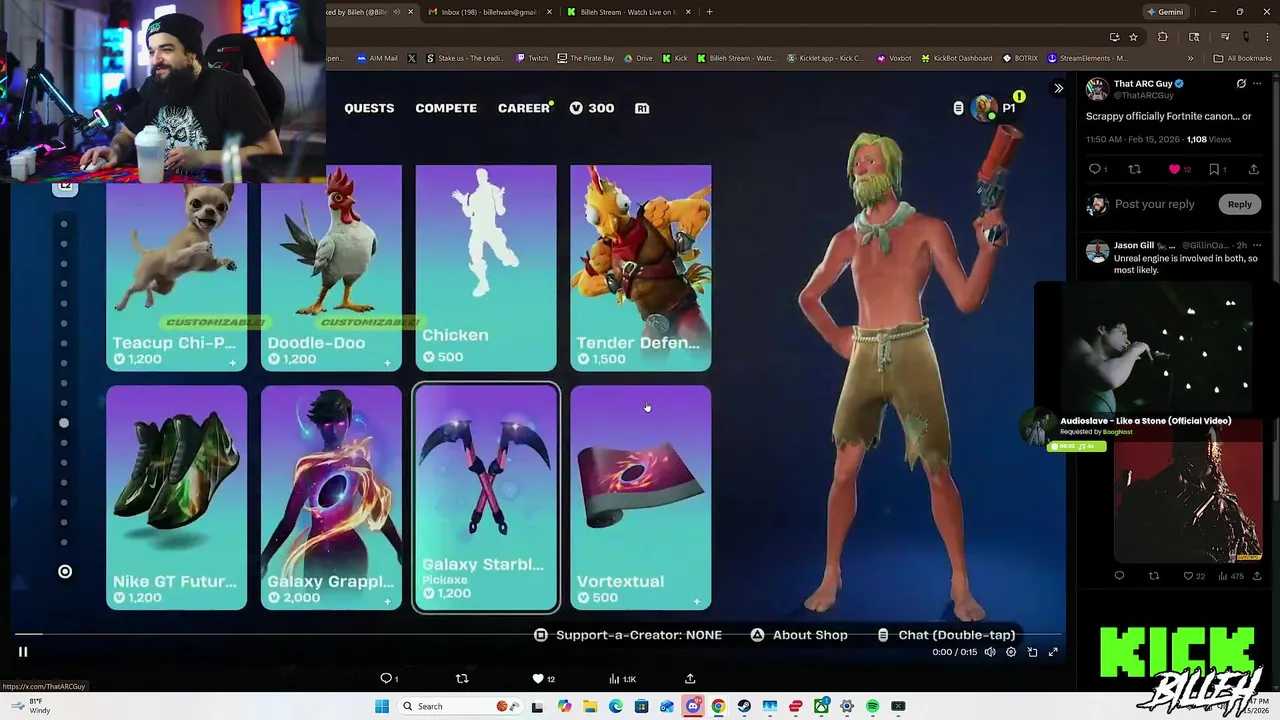The image size is (1280, 720).
Task: Open Jason Gill's profile name
Action: click(x=1133, y=245)
